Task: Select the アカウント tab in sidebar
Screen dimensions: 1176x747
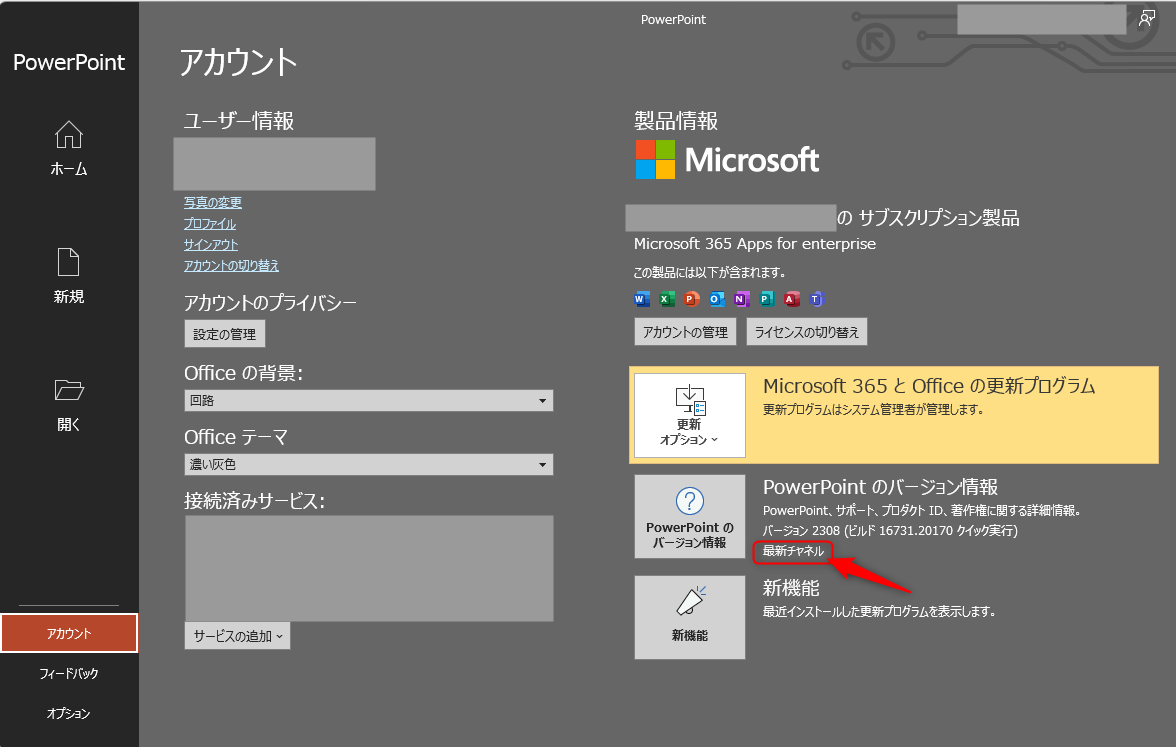Action: point(69,634)
